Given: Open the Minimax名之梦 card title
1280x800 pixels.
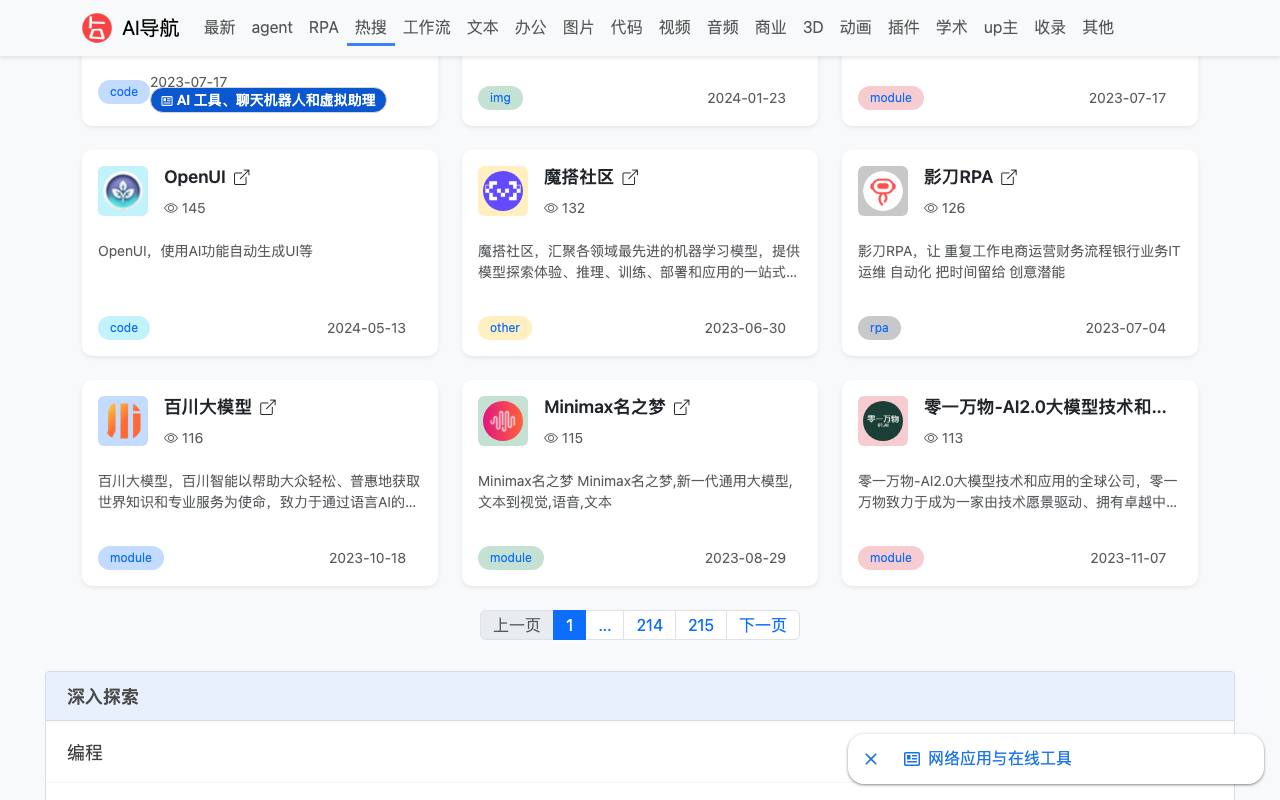Looking at the screenshot, I should 605,407.
